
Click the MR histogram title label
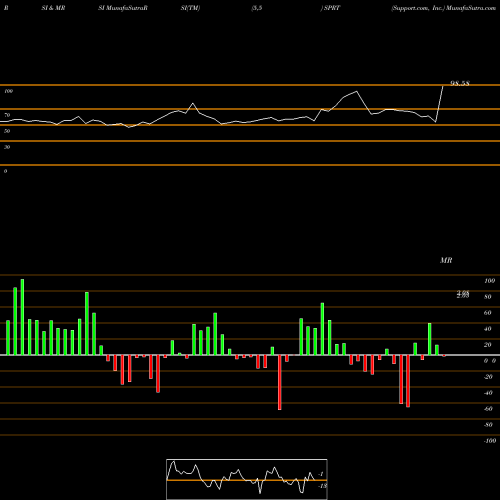pos(446,260)
